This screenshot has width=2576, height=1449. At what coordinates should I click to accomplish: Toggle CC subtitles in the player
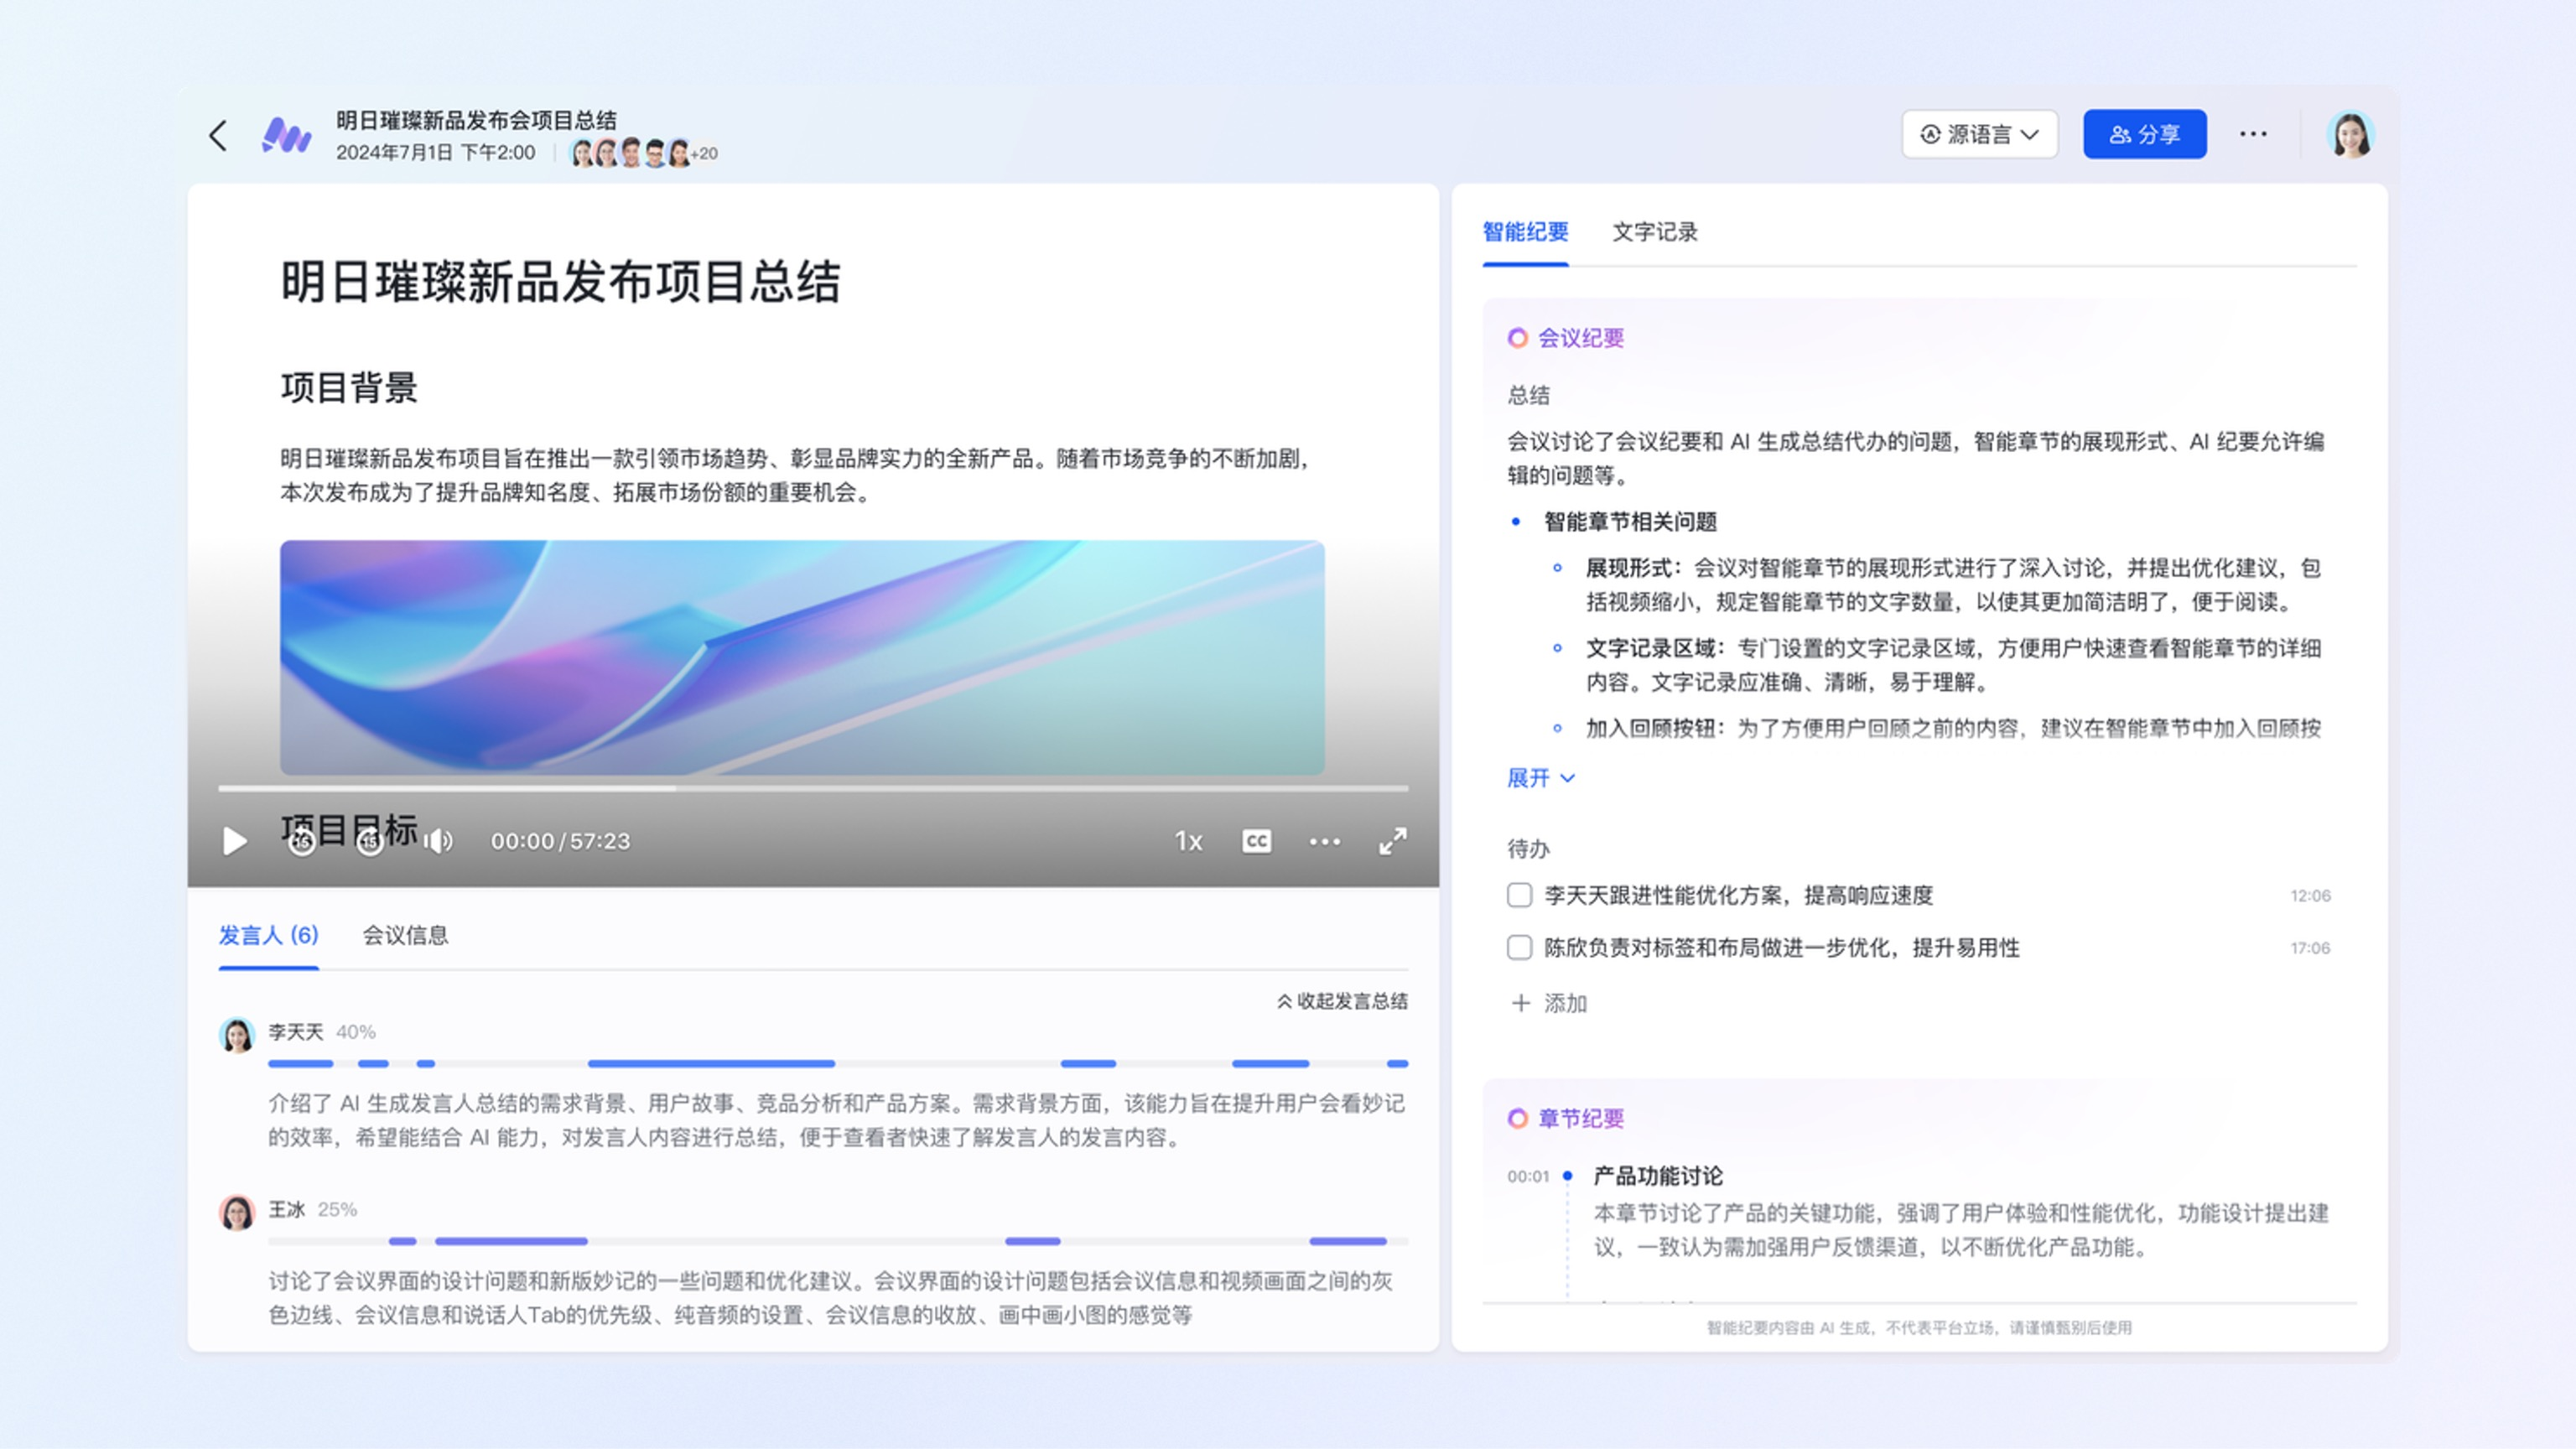(1256, 841)
